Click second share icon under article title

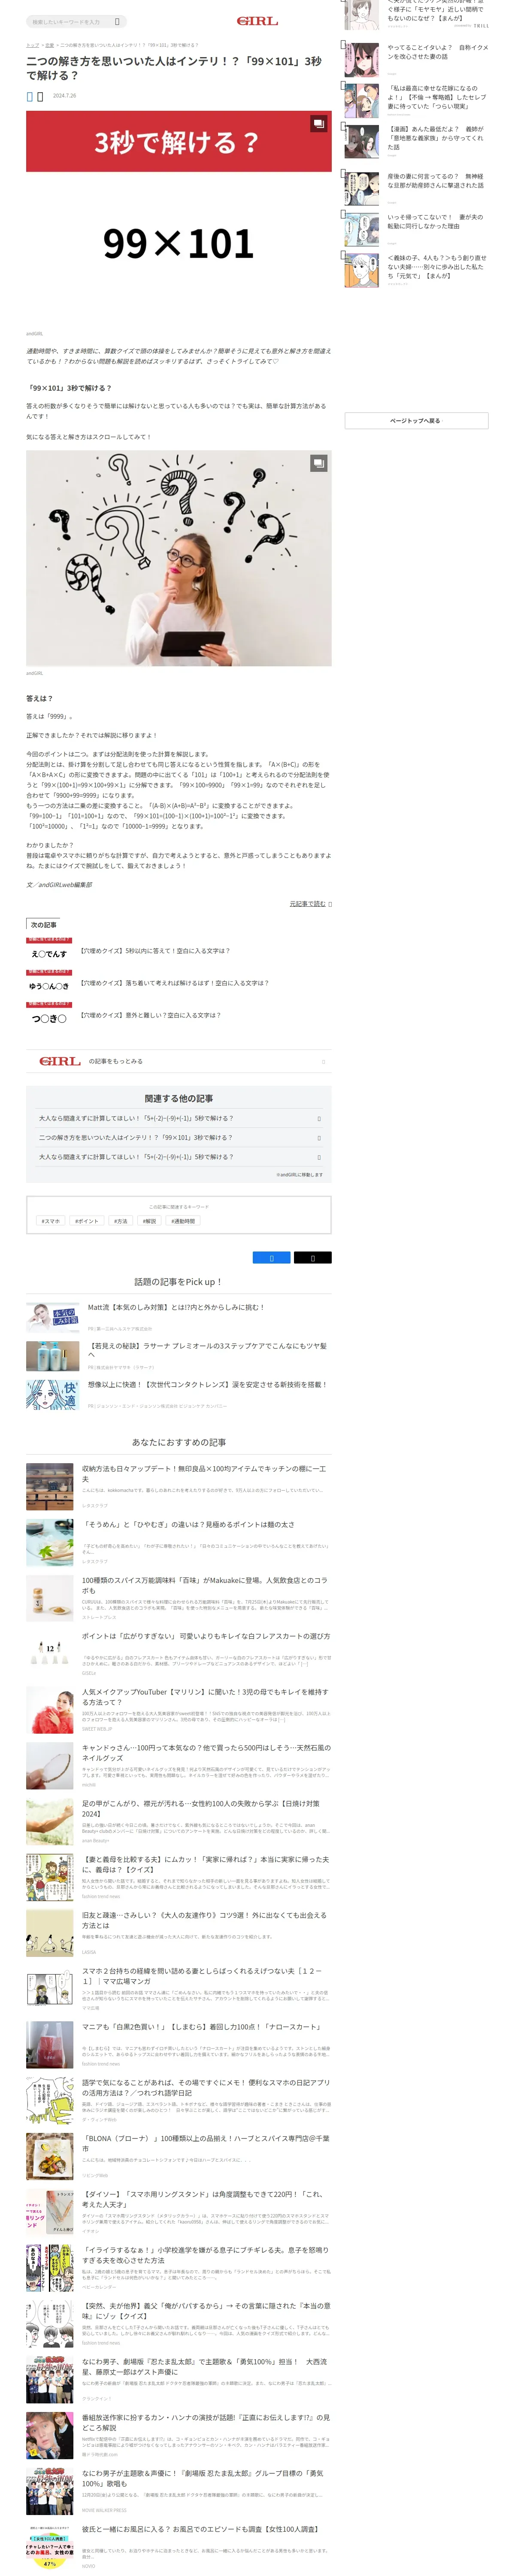pos(40,96)
